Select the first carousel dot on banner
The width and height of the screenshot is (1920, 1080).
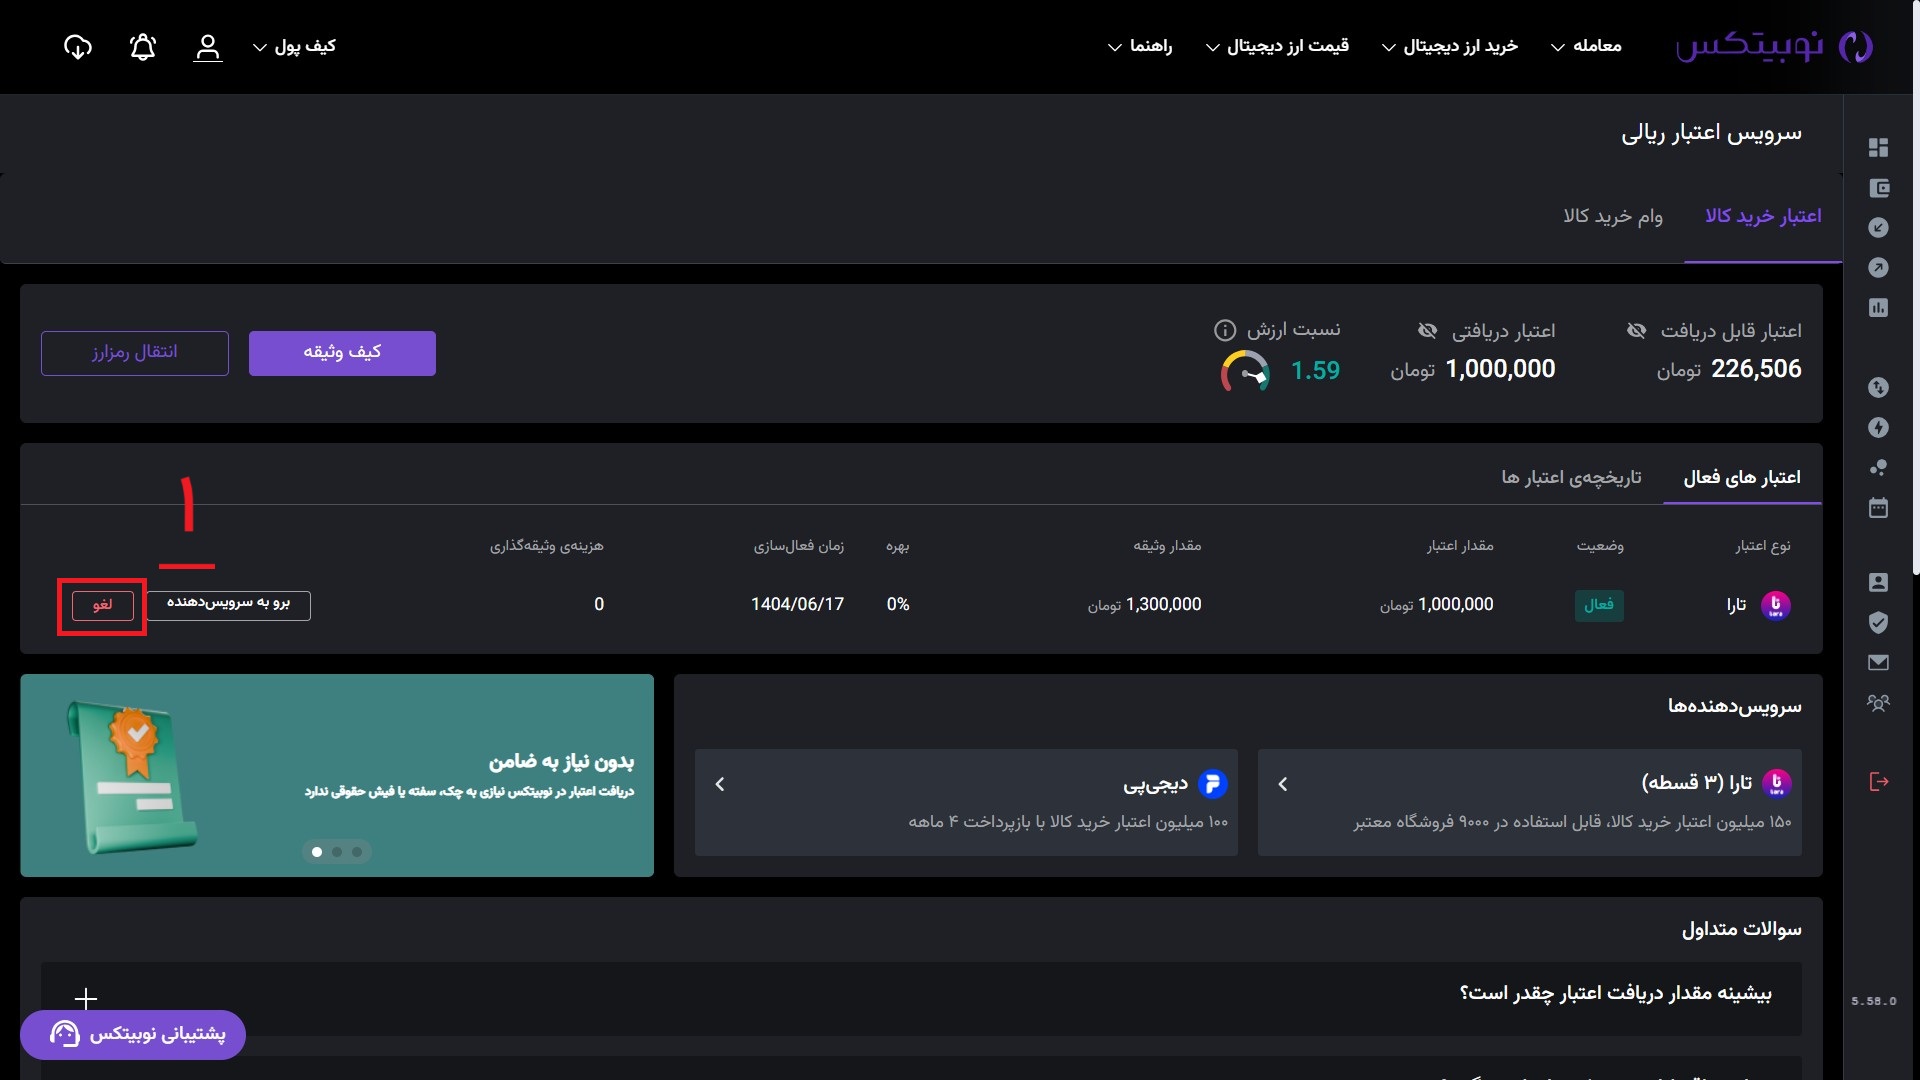tap(317, 852)
